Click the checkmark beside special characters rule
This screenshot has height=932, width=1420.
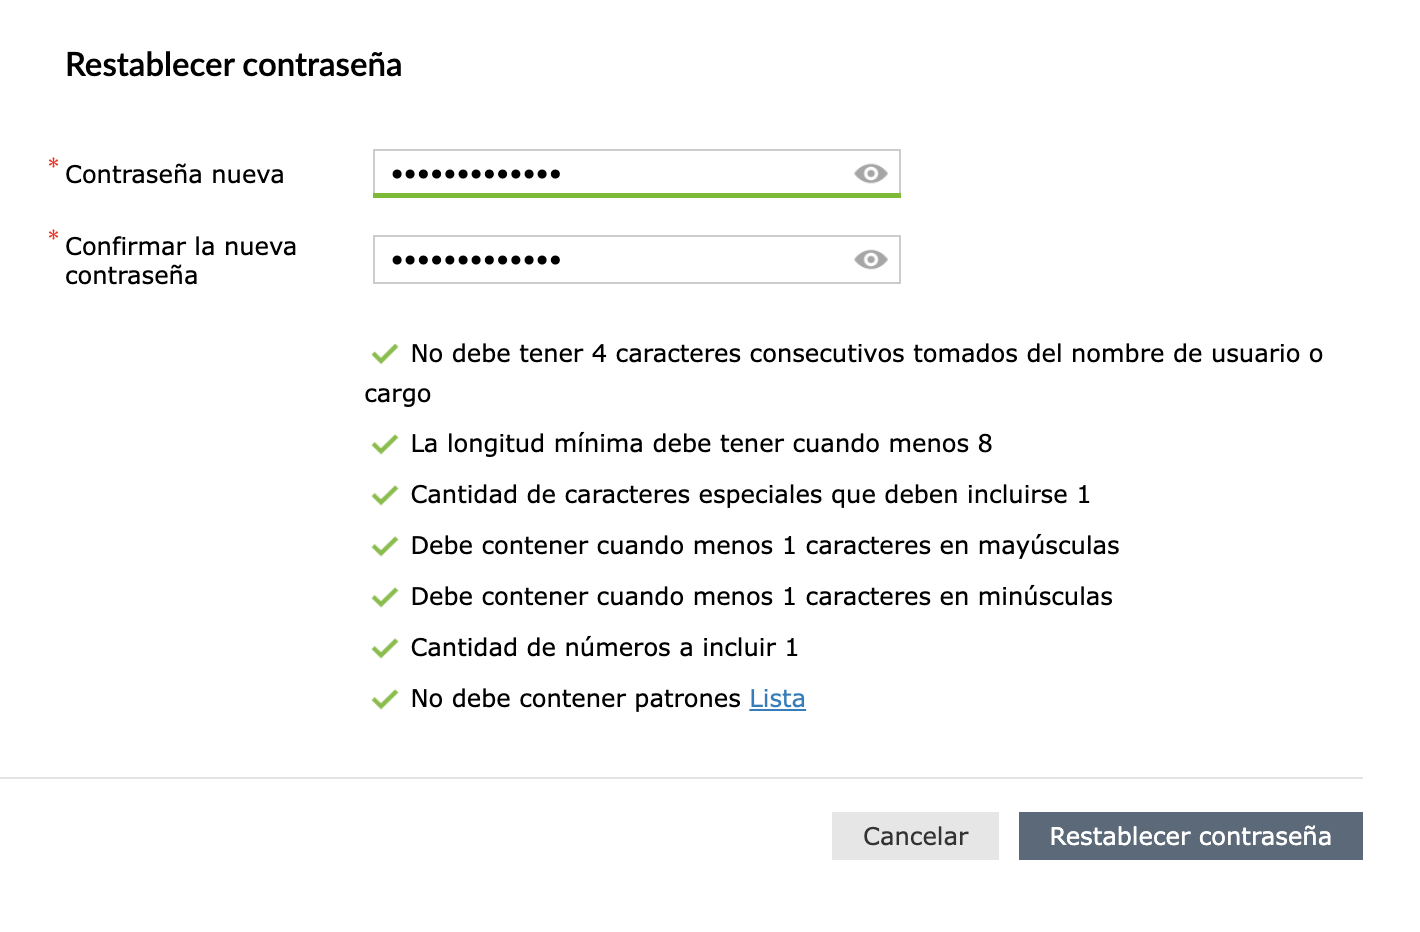point(384,495)
